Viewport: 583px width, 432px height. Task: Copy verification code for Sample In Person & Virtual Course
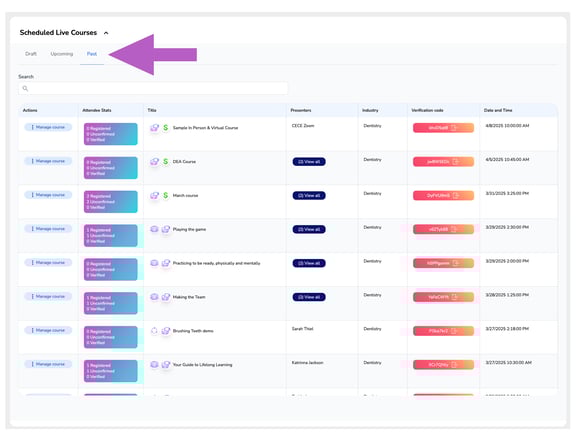(454, 128)
